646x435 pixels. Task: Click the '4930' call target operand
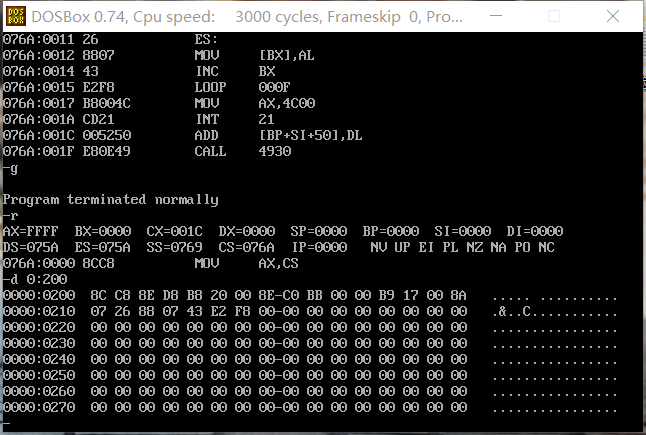pos(275,151)
